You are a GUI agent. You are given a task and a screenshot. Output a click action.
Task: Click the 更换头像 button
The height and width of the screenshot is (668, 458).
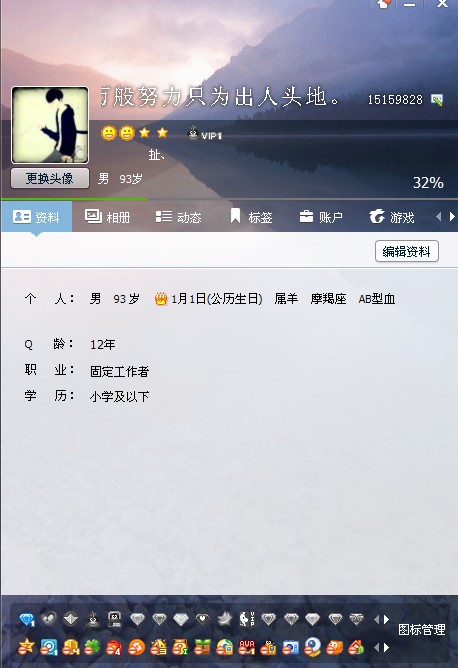[x=50, y=178]
